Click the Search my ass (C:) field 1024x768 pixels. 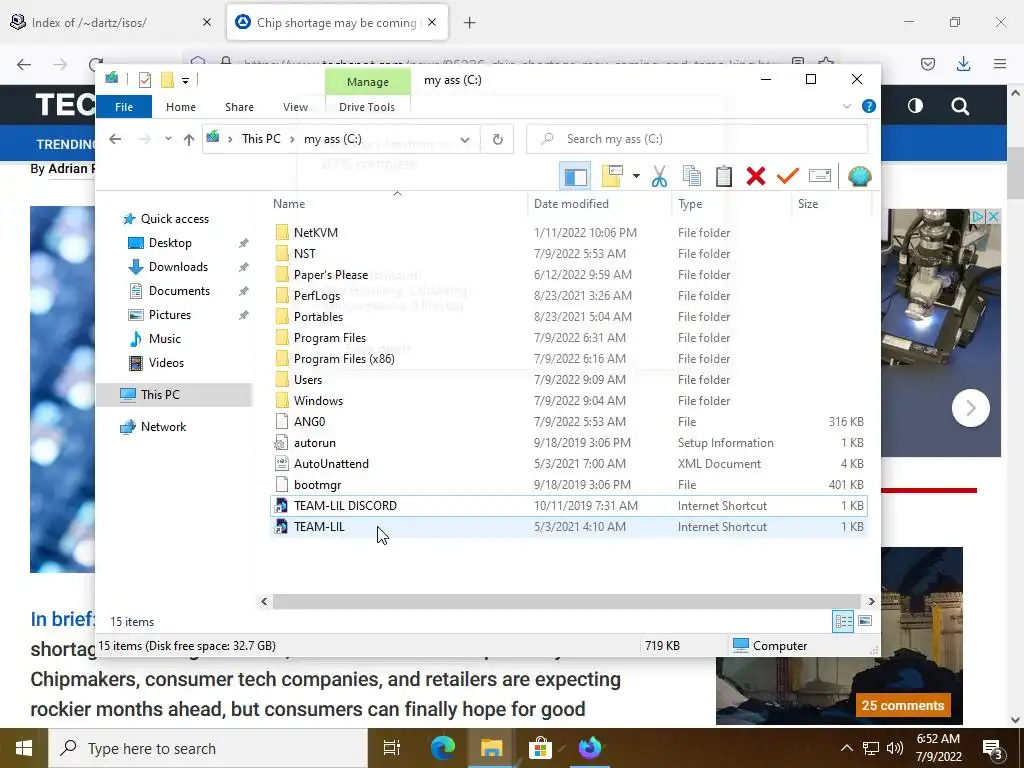point(697,139)
